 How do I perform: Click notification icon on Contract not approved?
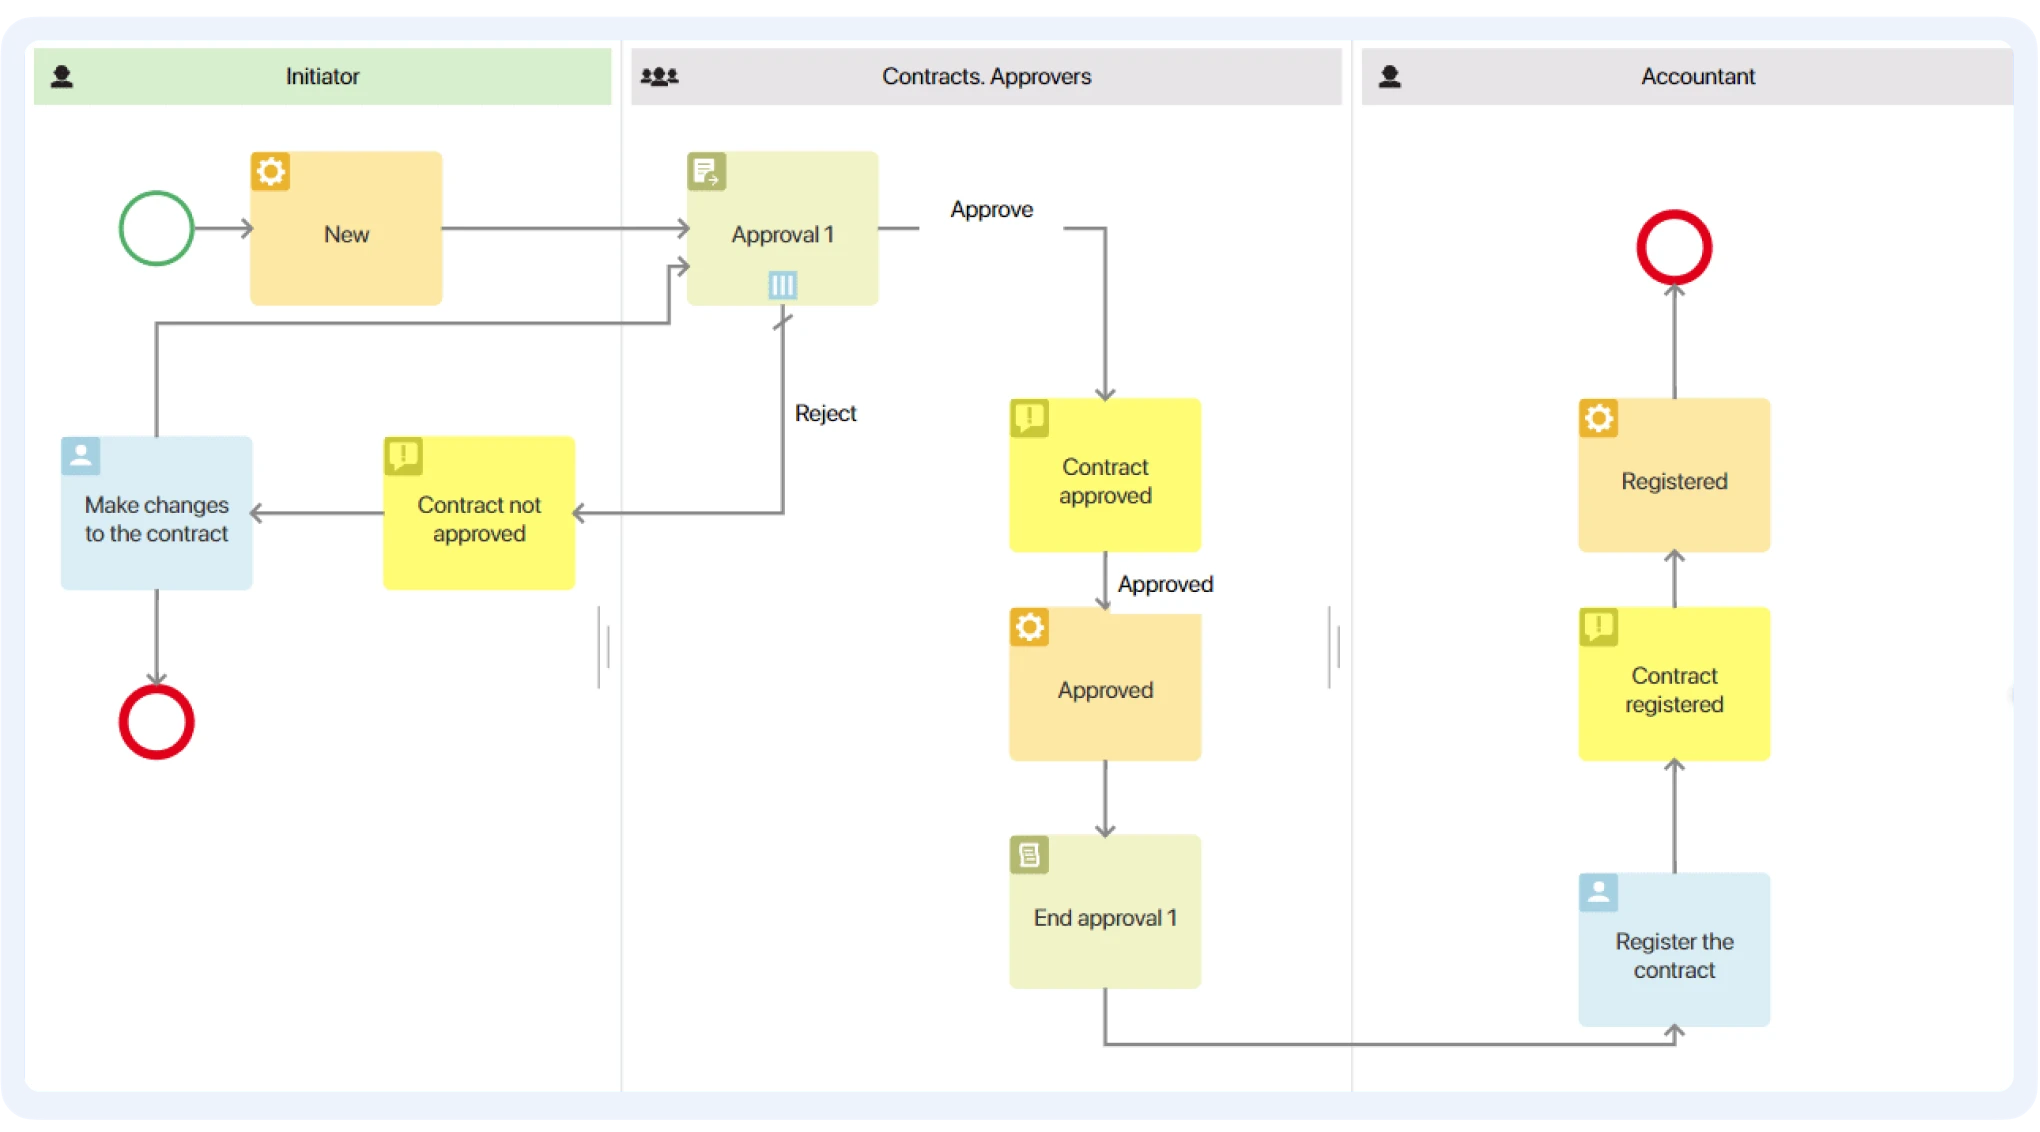pyautogui.click(x=403, y=456)
